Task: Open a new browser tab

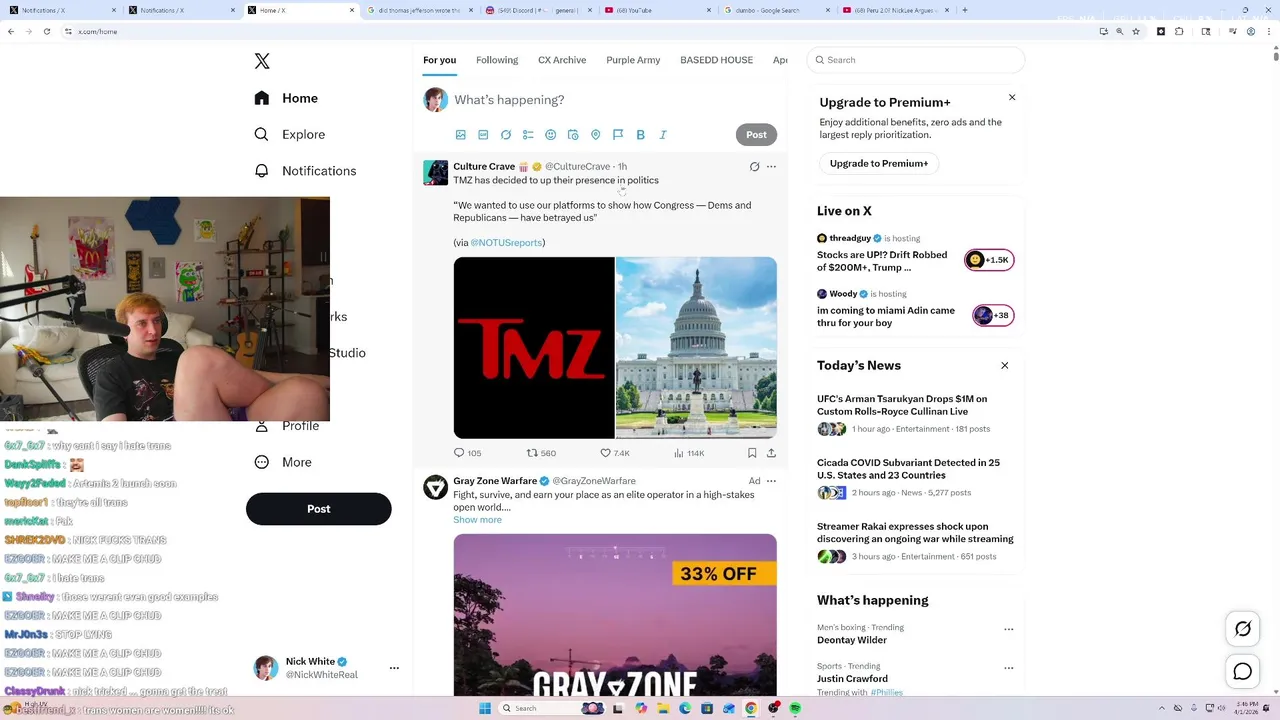Action: [964, 10]
